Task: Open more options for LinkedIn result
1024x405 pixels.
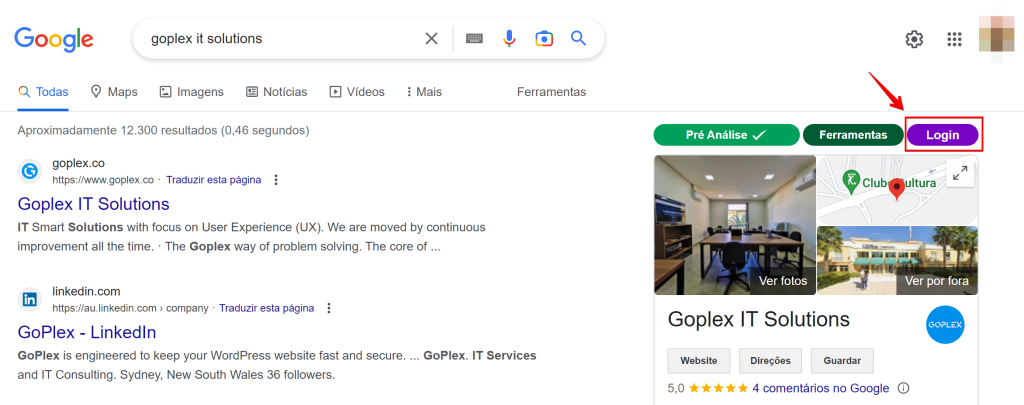Action: [329, 308]
